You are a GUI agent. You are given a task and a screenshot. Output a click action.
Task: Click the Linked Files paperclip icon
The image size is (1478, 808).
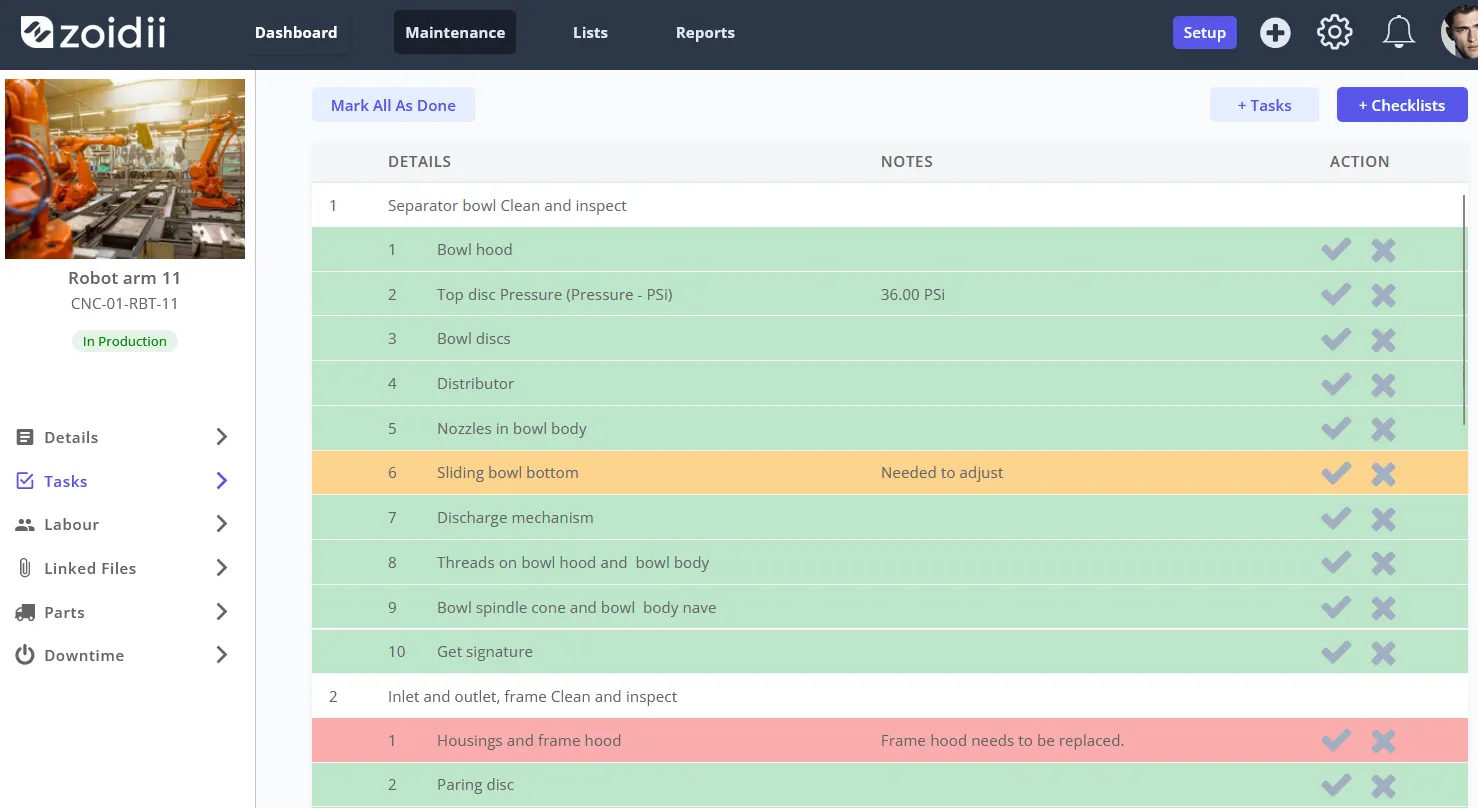(x=25, y=568)
